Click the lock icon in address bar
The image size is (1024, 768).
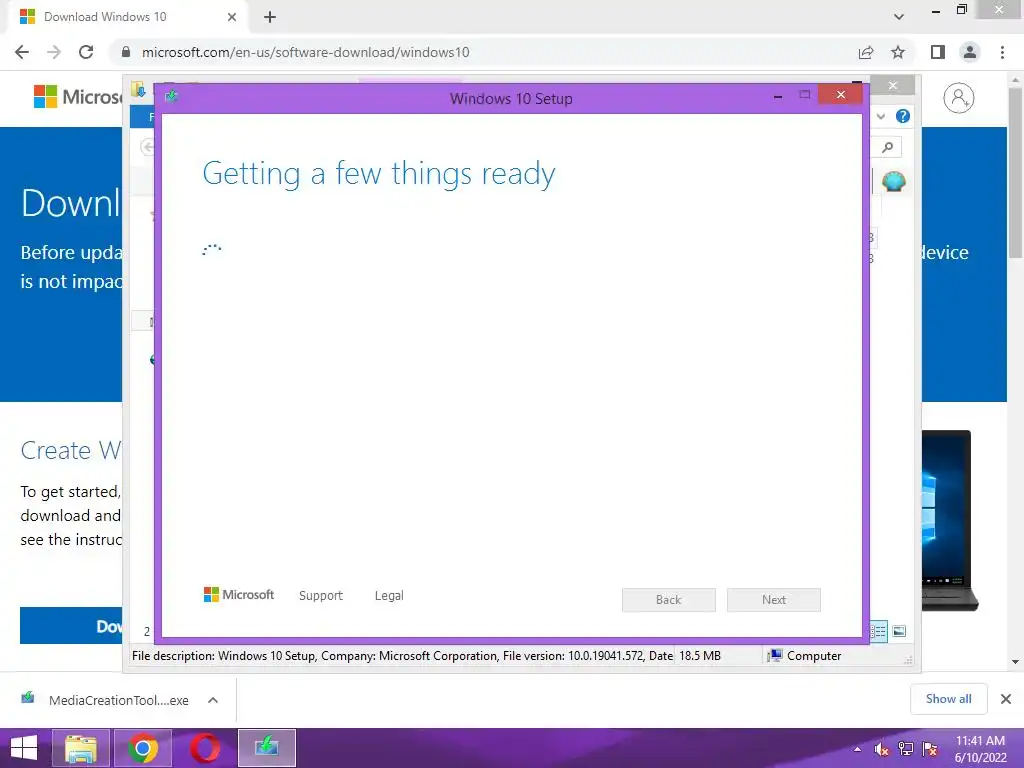click(x=126, y=52)
